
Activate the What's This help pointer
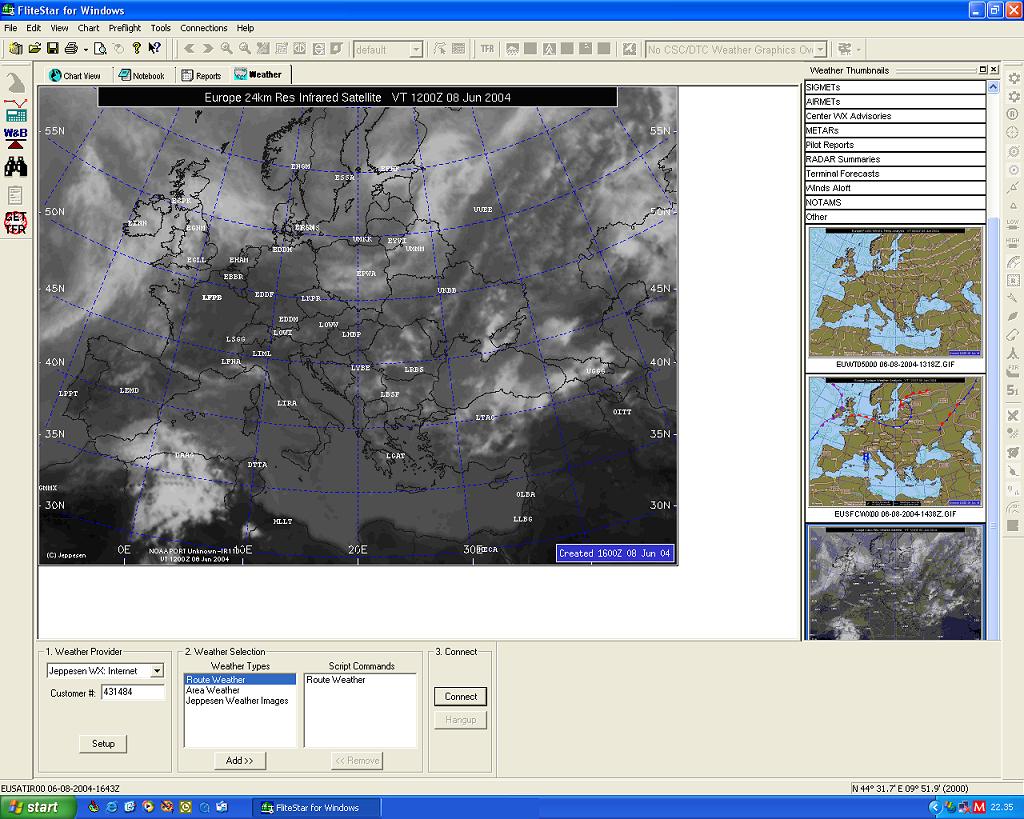(x=154, y=48)
